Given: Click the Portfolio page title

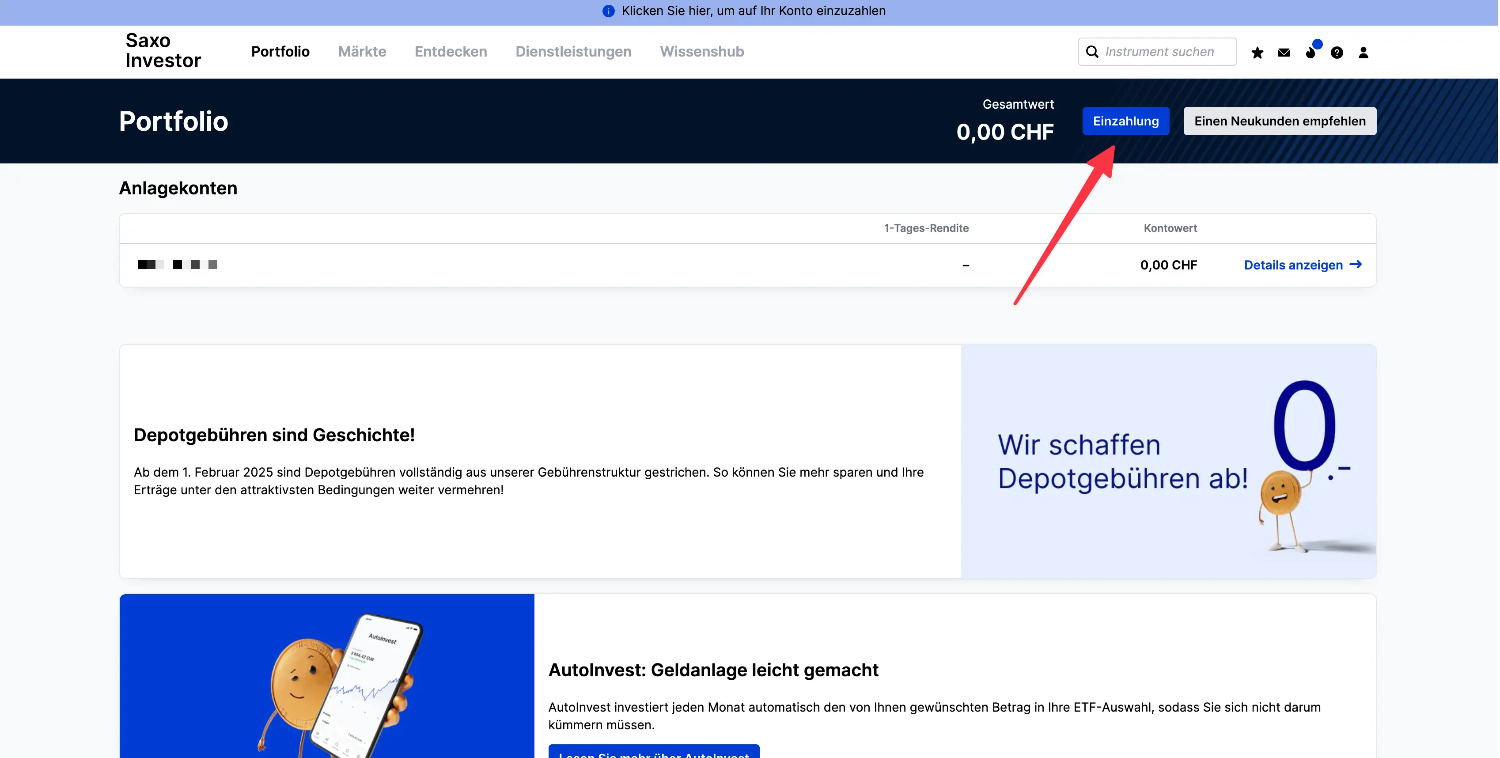Looking at the screenshot, I should [174, 122].
